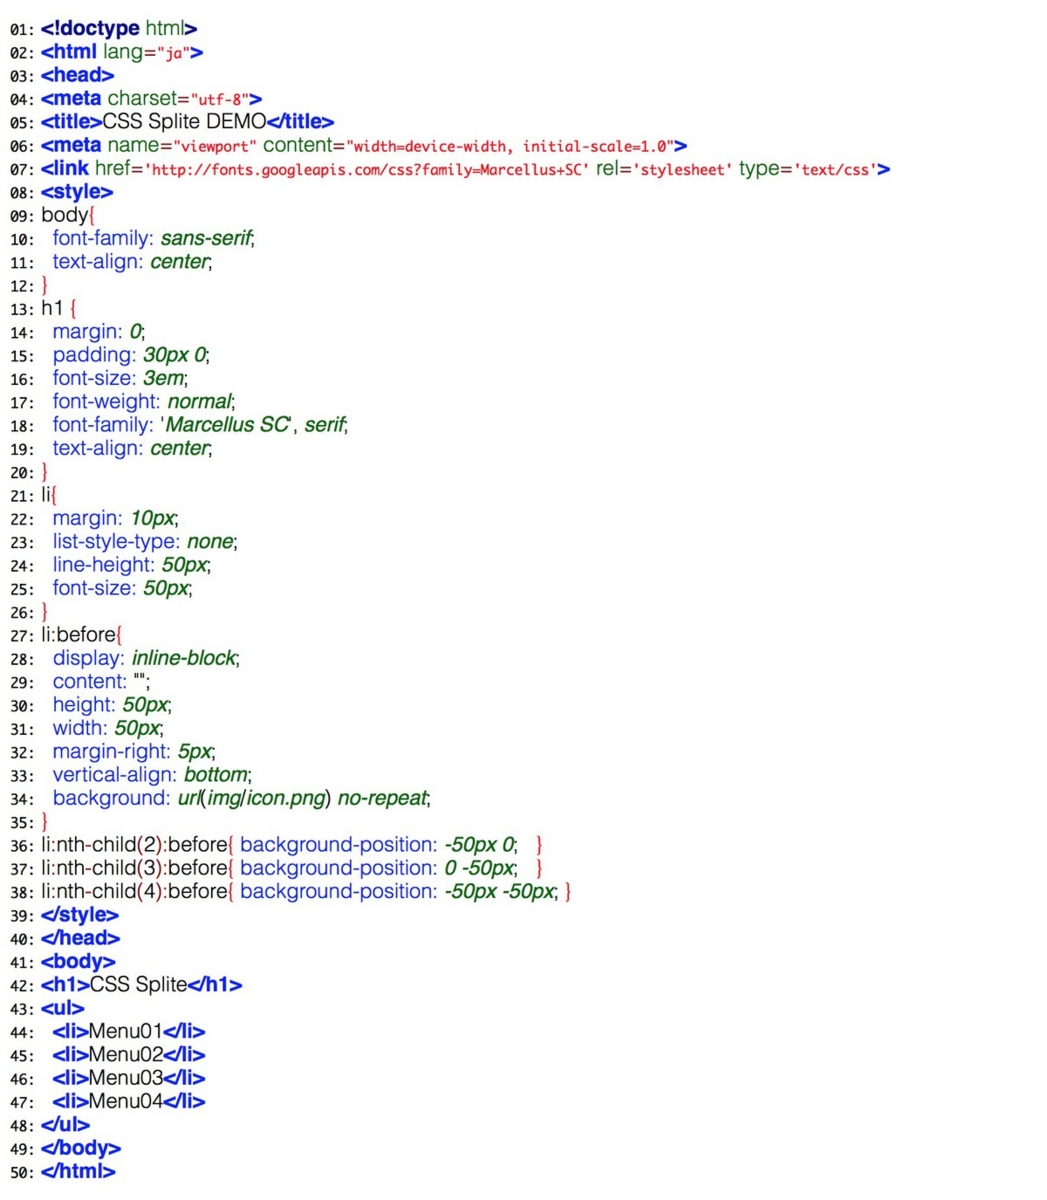This screenshot has height=1200, width=1047.
Task: Click the Menu01 list item text
Action: (x=125, y=1031)
